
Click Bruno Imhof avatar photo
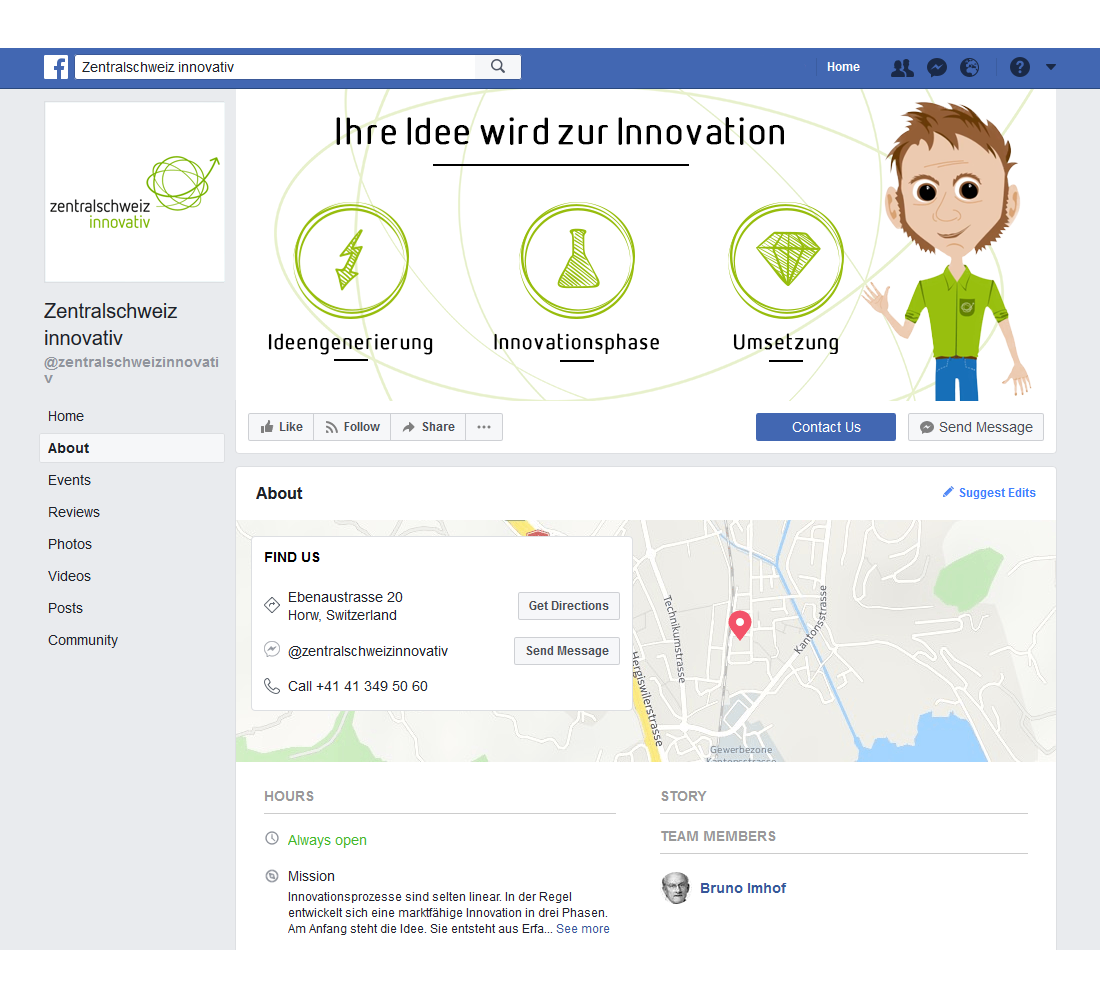[x=676, y=888]
